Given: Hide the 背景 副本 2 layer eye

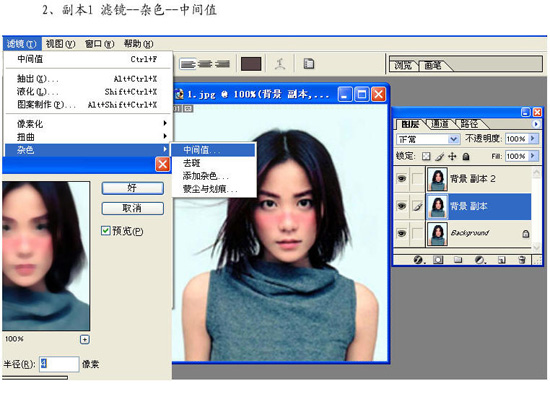Looking at the screenshot, I should [402, 179].
